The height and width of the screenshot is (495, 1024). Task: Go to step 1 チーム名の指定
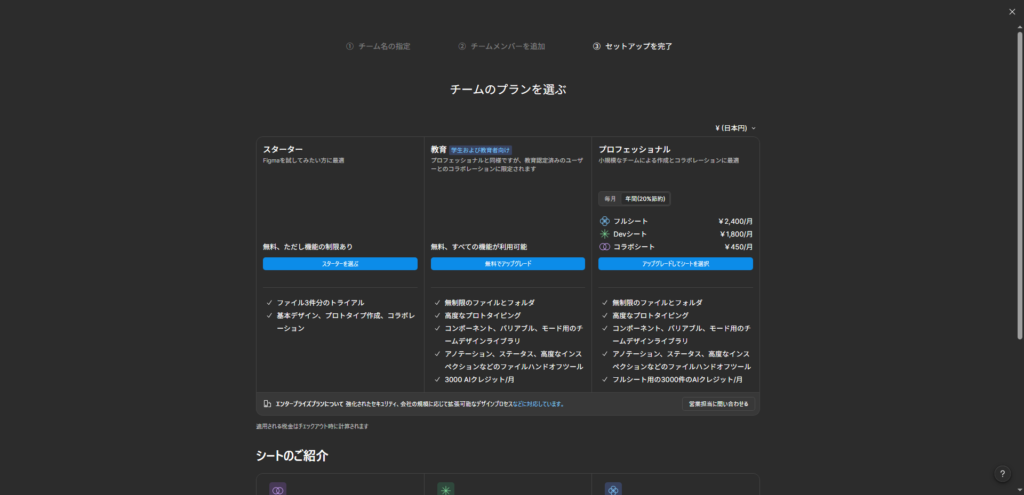click(x=378, y=46)
